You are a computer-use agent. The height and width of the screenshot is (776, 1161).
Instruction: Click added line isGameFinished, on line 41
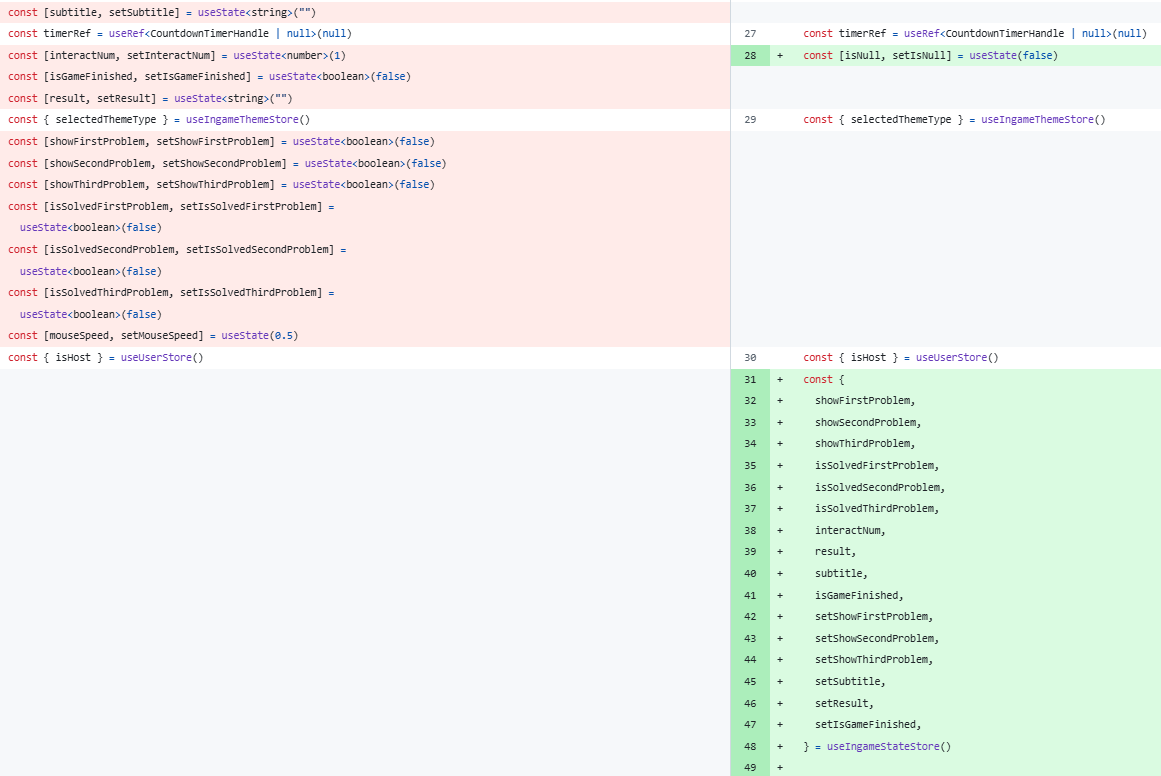tap(859, 596)
